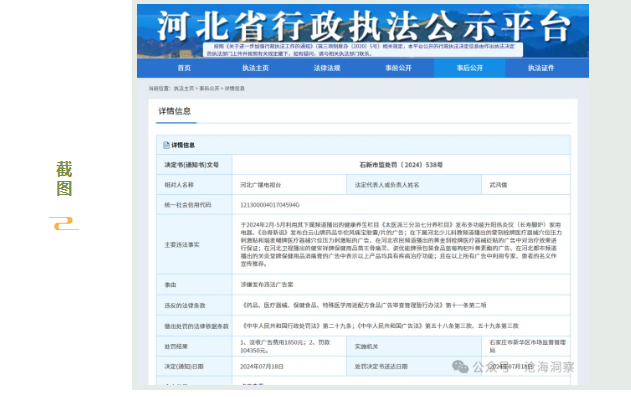Click the orange decorative swirl icon
The height and width of the screenshot is (397, 631).
(64, 224)
